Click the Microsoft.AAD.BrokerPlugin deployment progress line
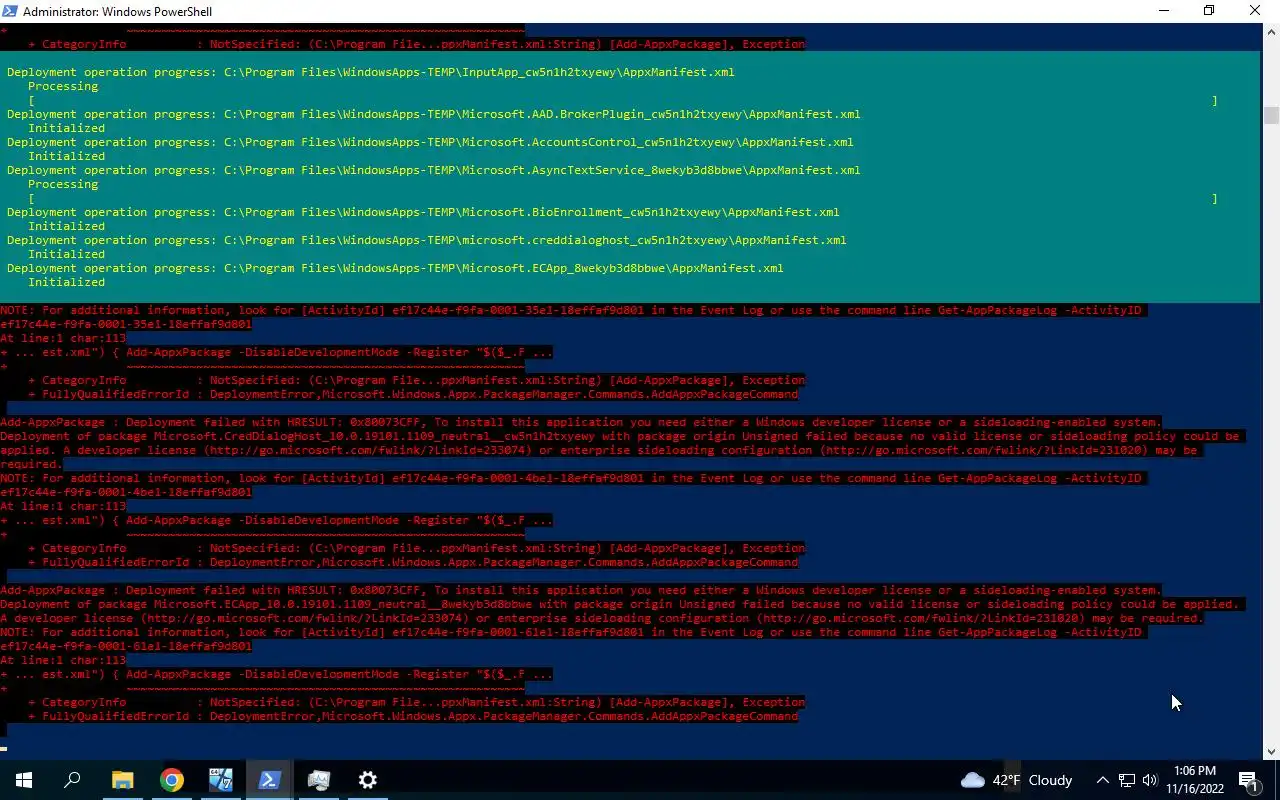The height and width of the screenshot is (800, 1280). click(433, 114)
